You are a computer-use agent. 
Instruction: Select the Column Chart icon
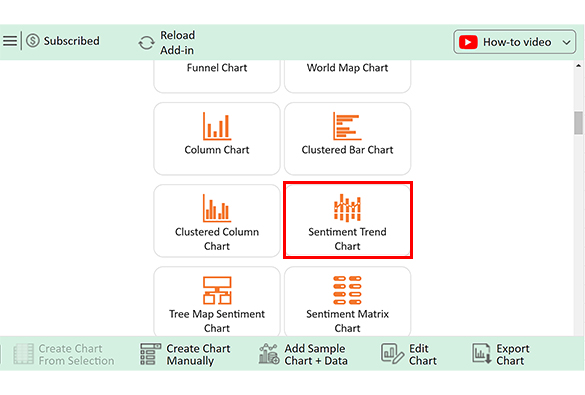217,126
